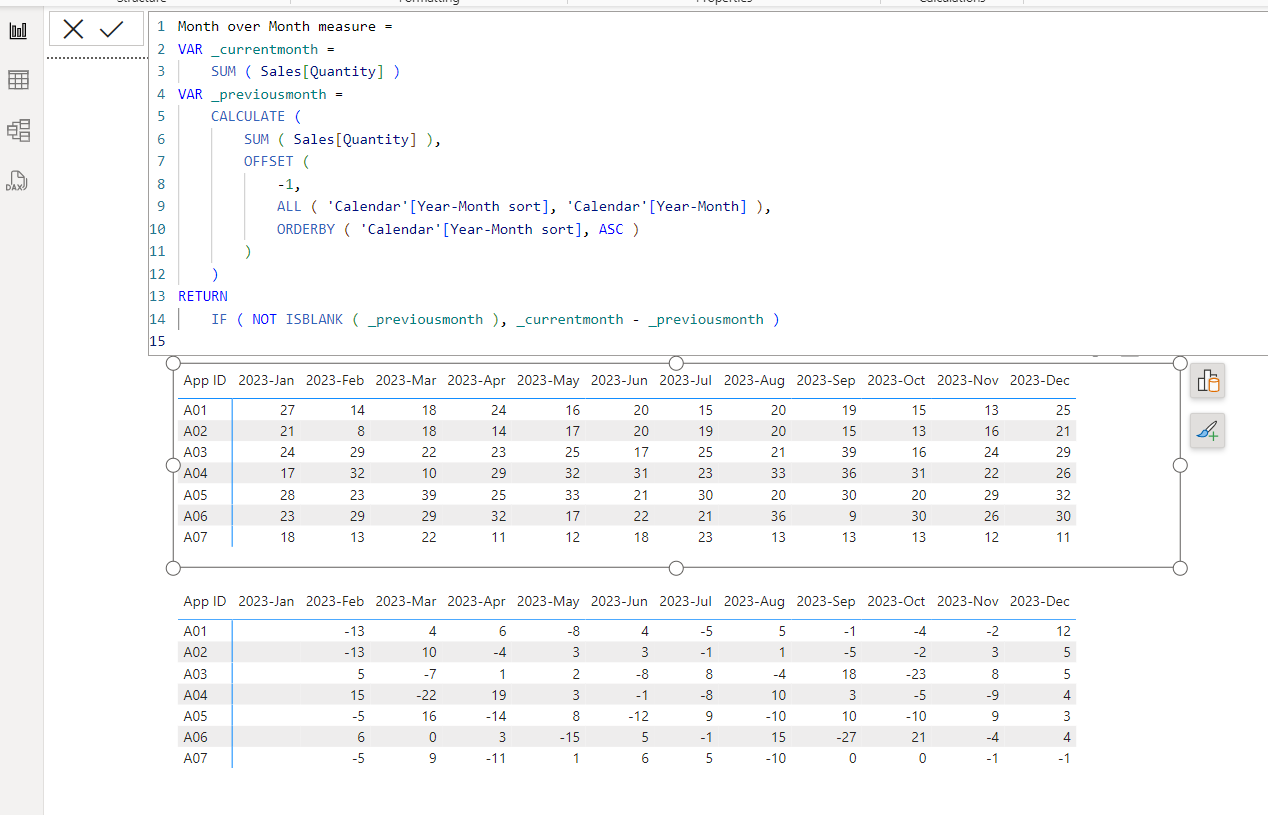Click the RETURN keyword on line 13
The height and width of the screenshot is (815, 1268).
203,296
